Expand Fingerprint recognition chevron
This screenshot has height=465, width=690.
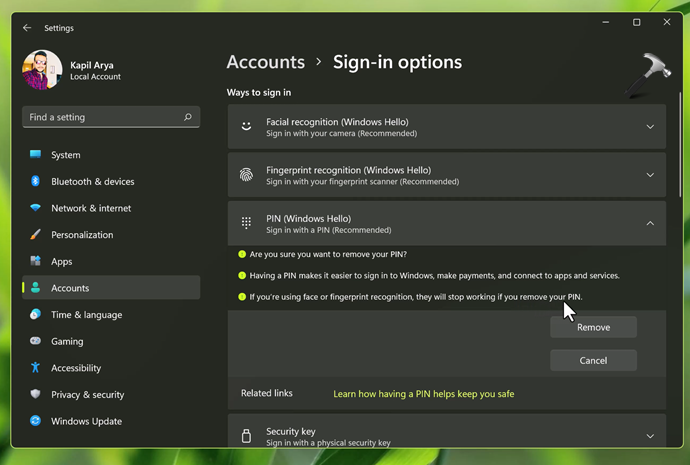tap(650, 175)
